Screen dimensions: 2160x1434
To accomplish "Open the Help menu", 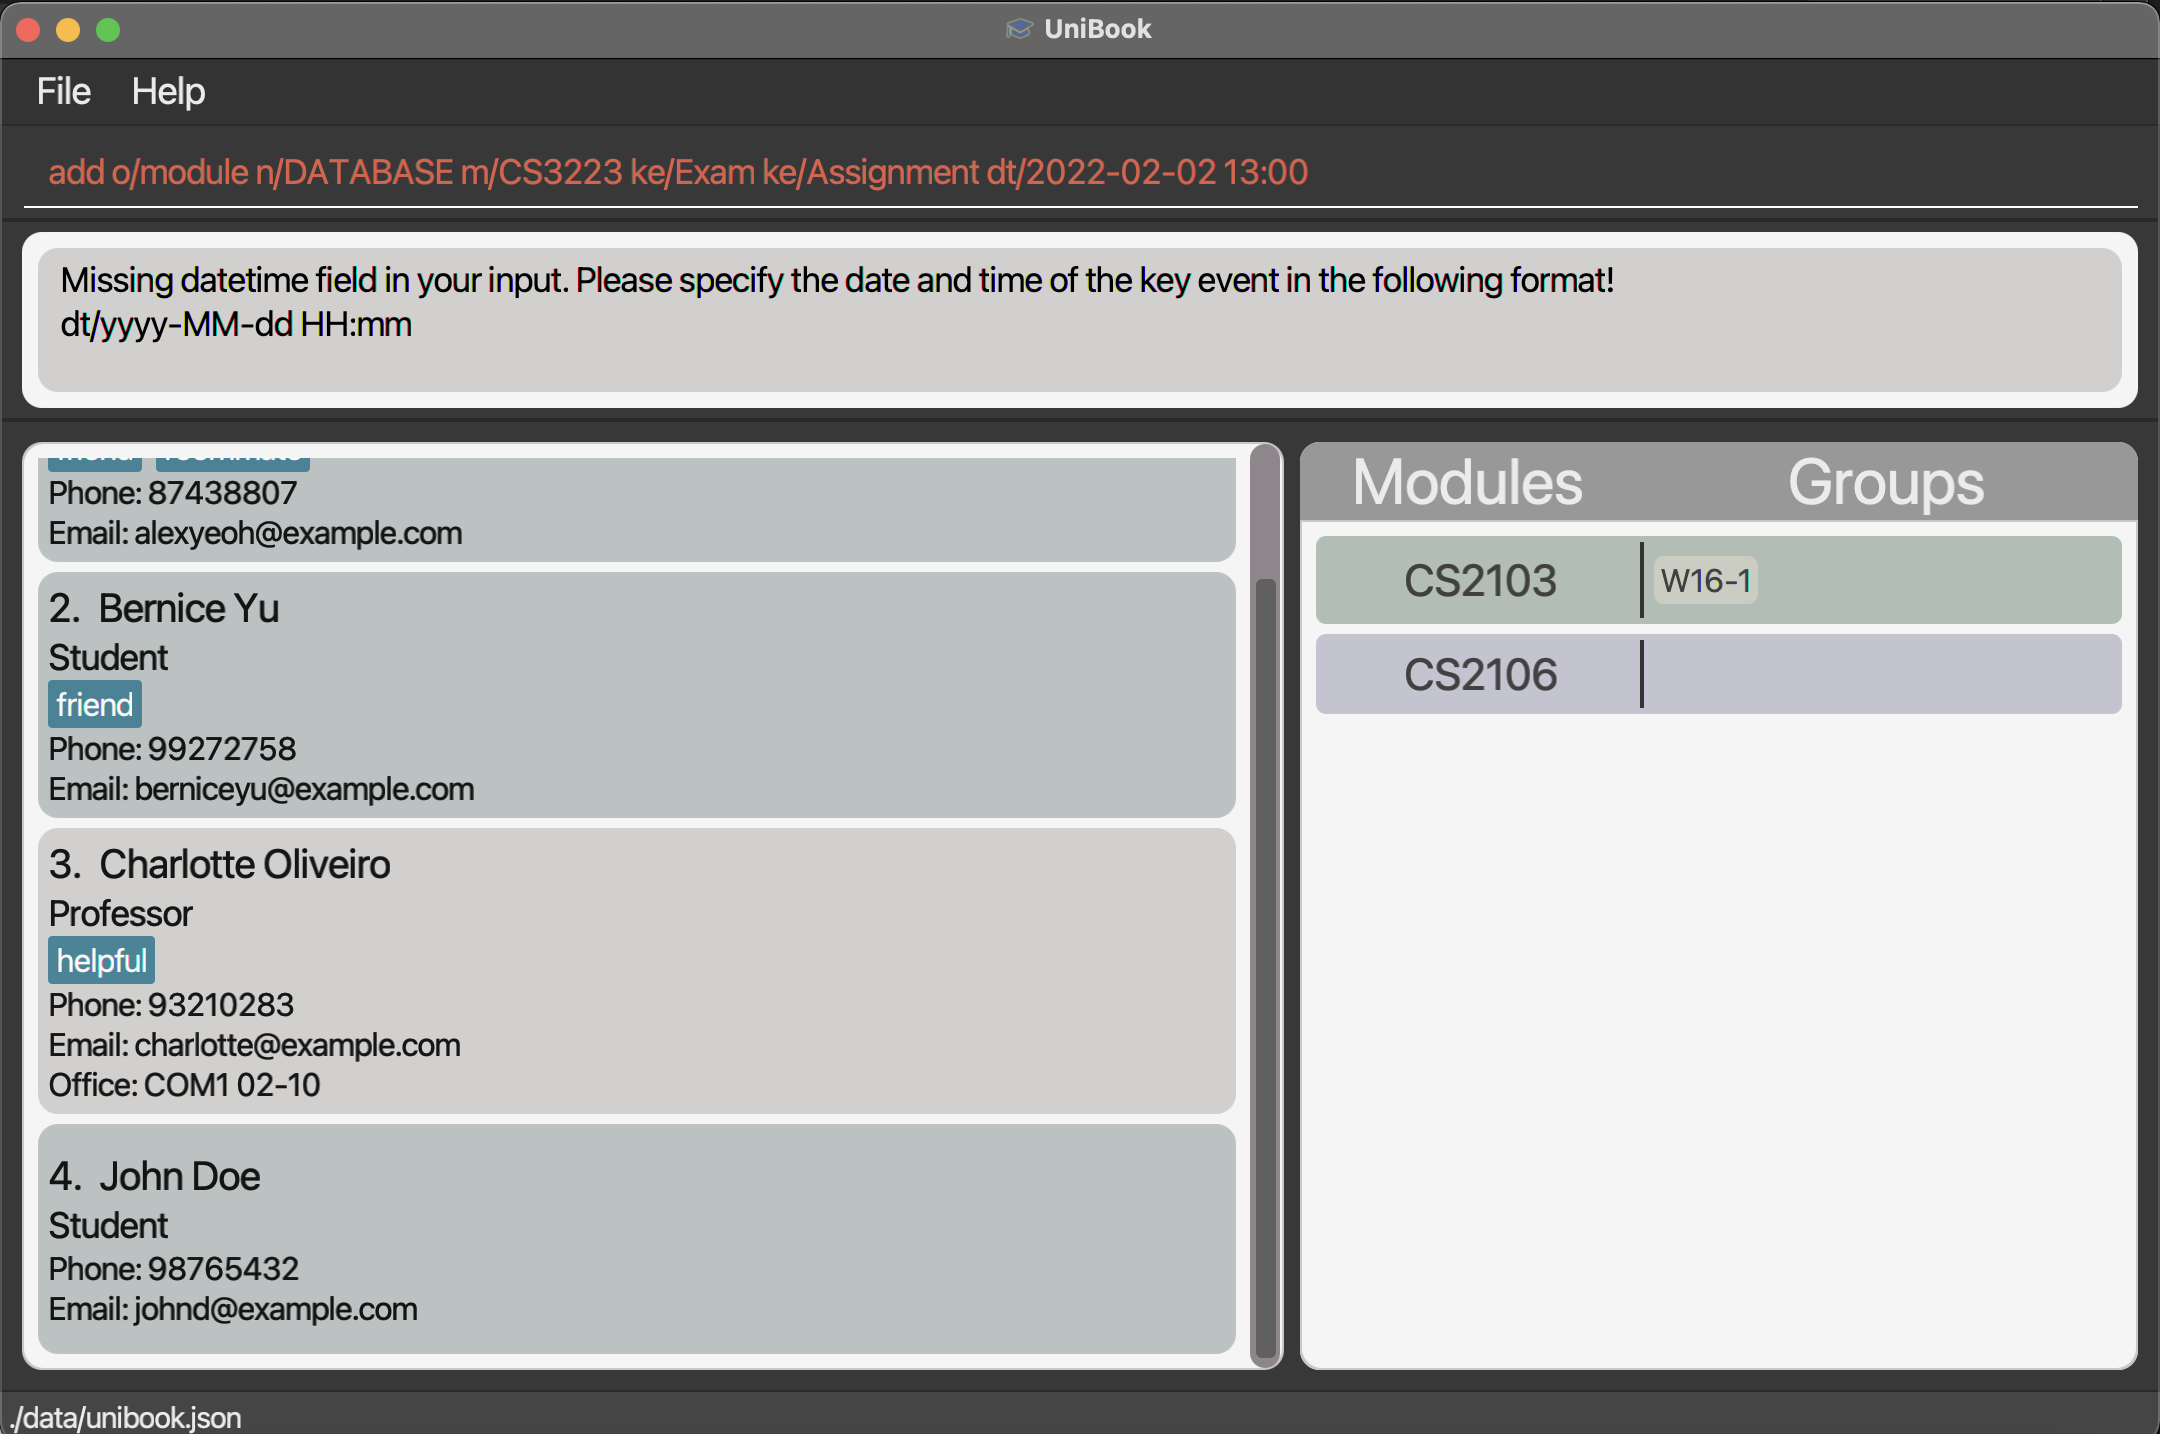I will click(168, 92).
